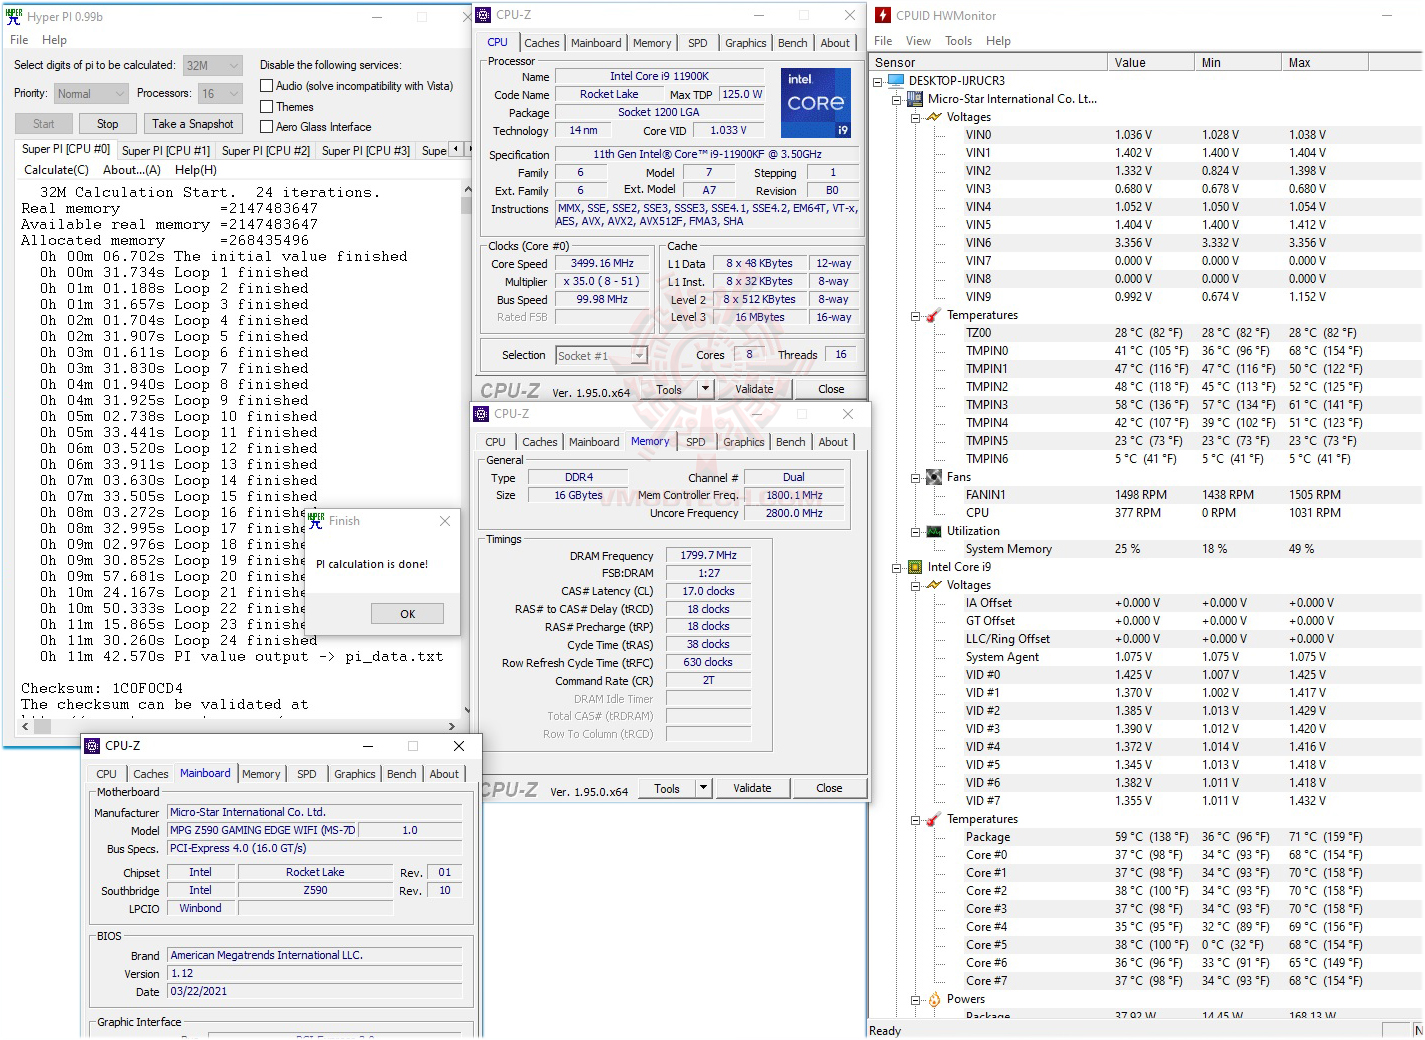This screenshot has height=1040, width=1425.
Task: Enable the Audio service checkbox
Action: point(267,86)
